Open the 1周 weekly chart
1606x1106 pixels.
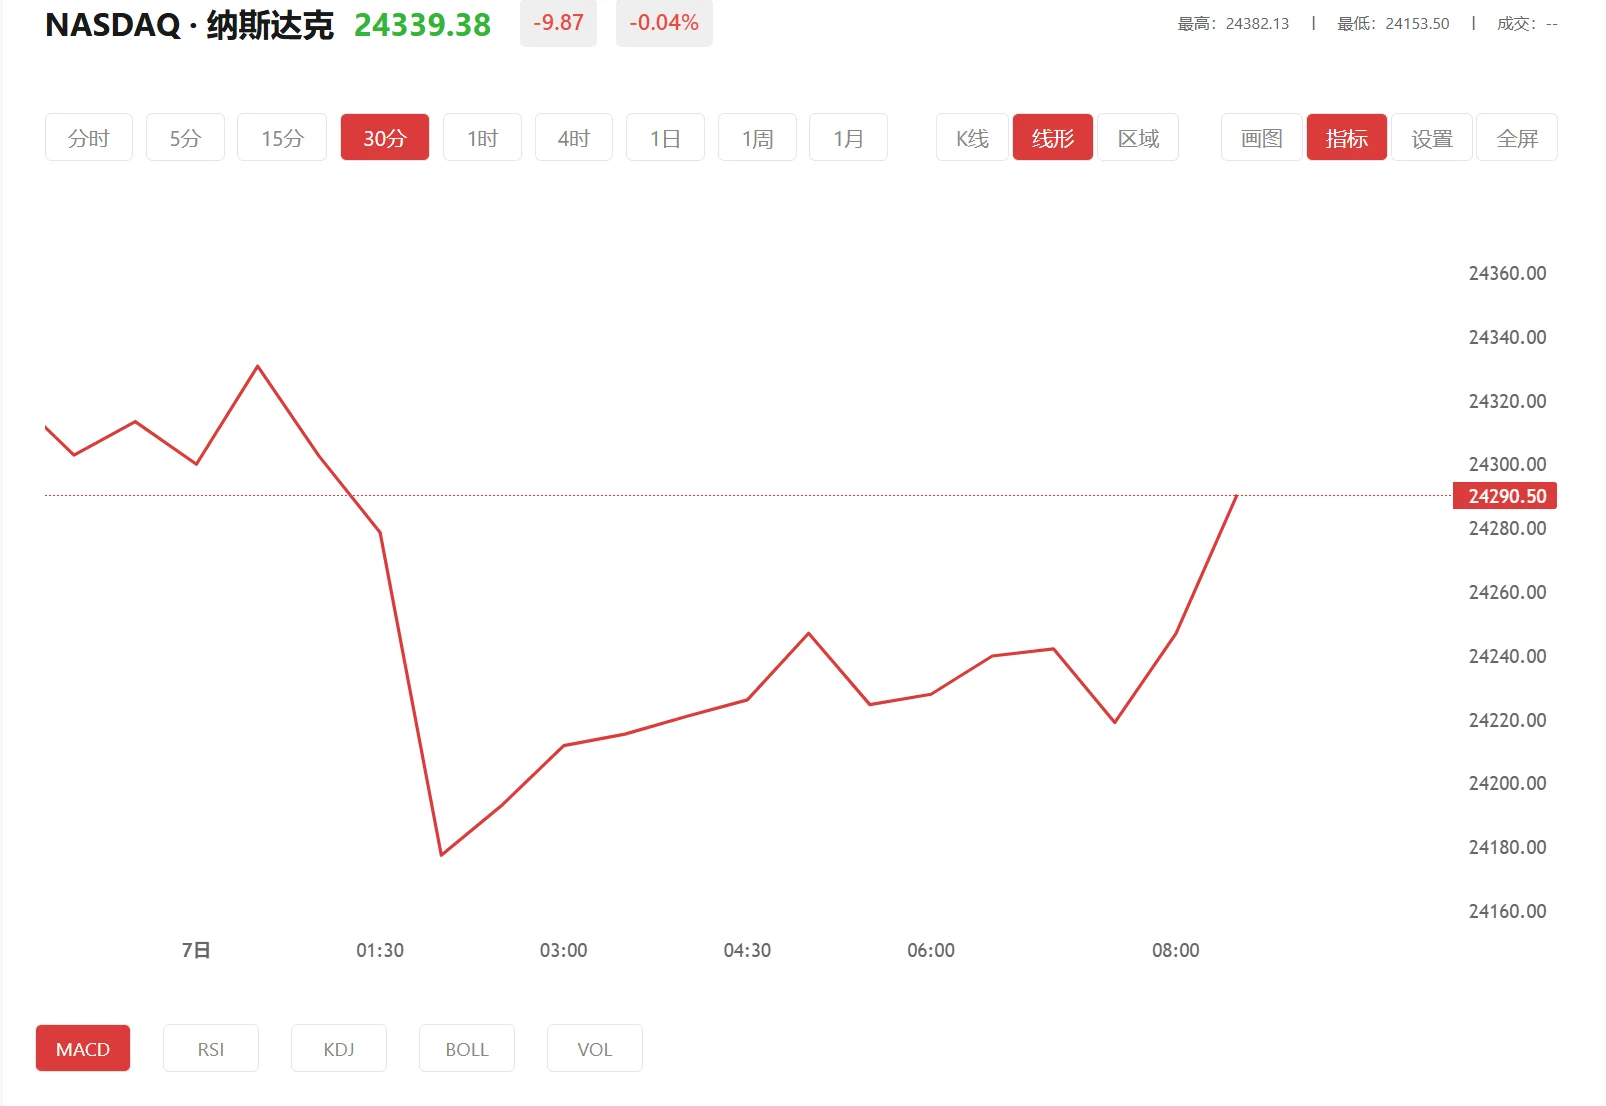pos(756,137)
